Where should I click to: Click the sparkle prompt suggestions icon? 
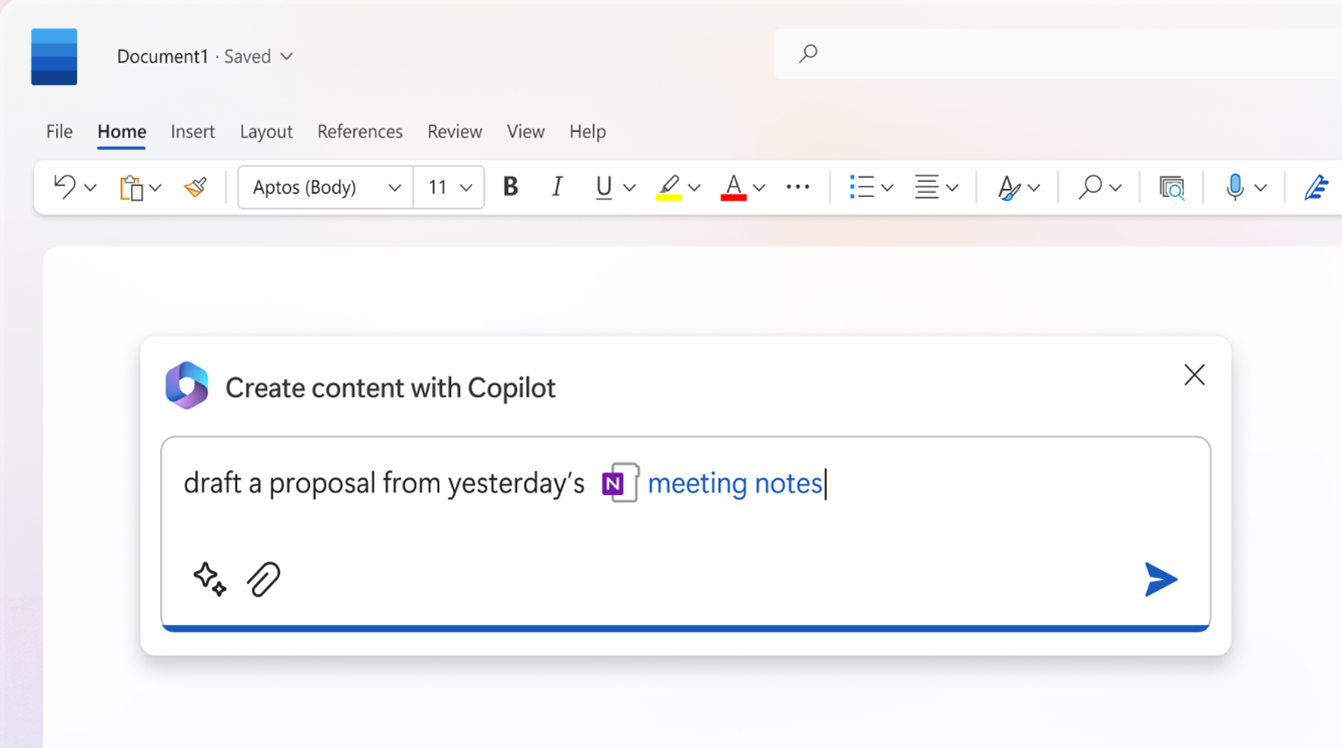pos(209,579)
